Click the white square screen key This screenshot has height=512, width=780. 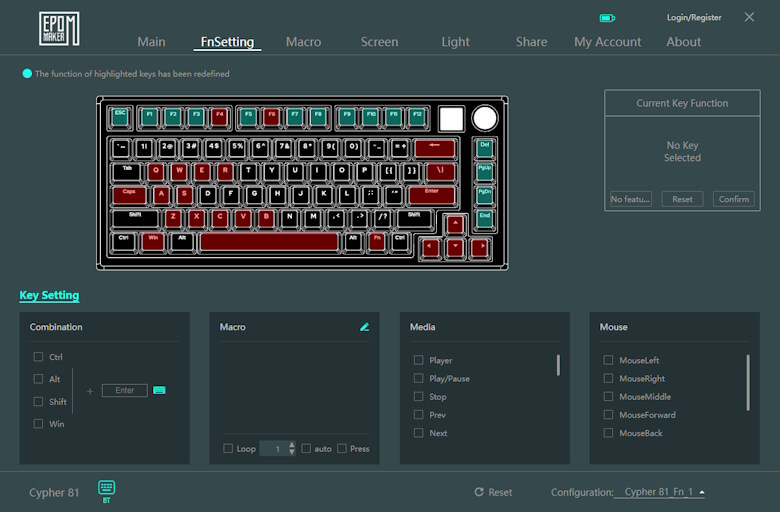click(x=451, y=118)
